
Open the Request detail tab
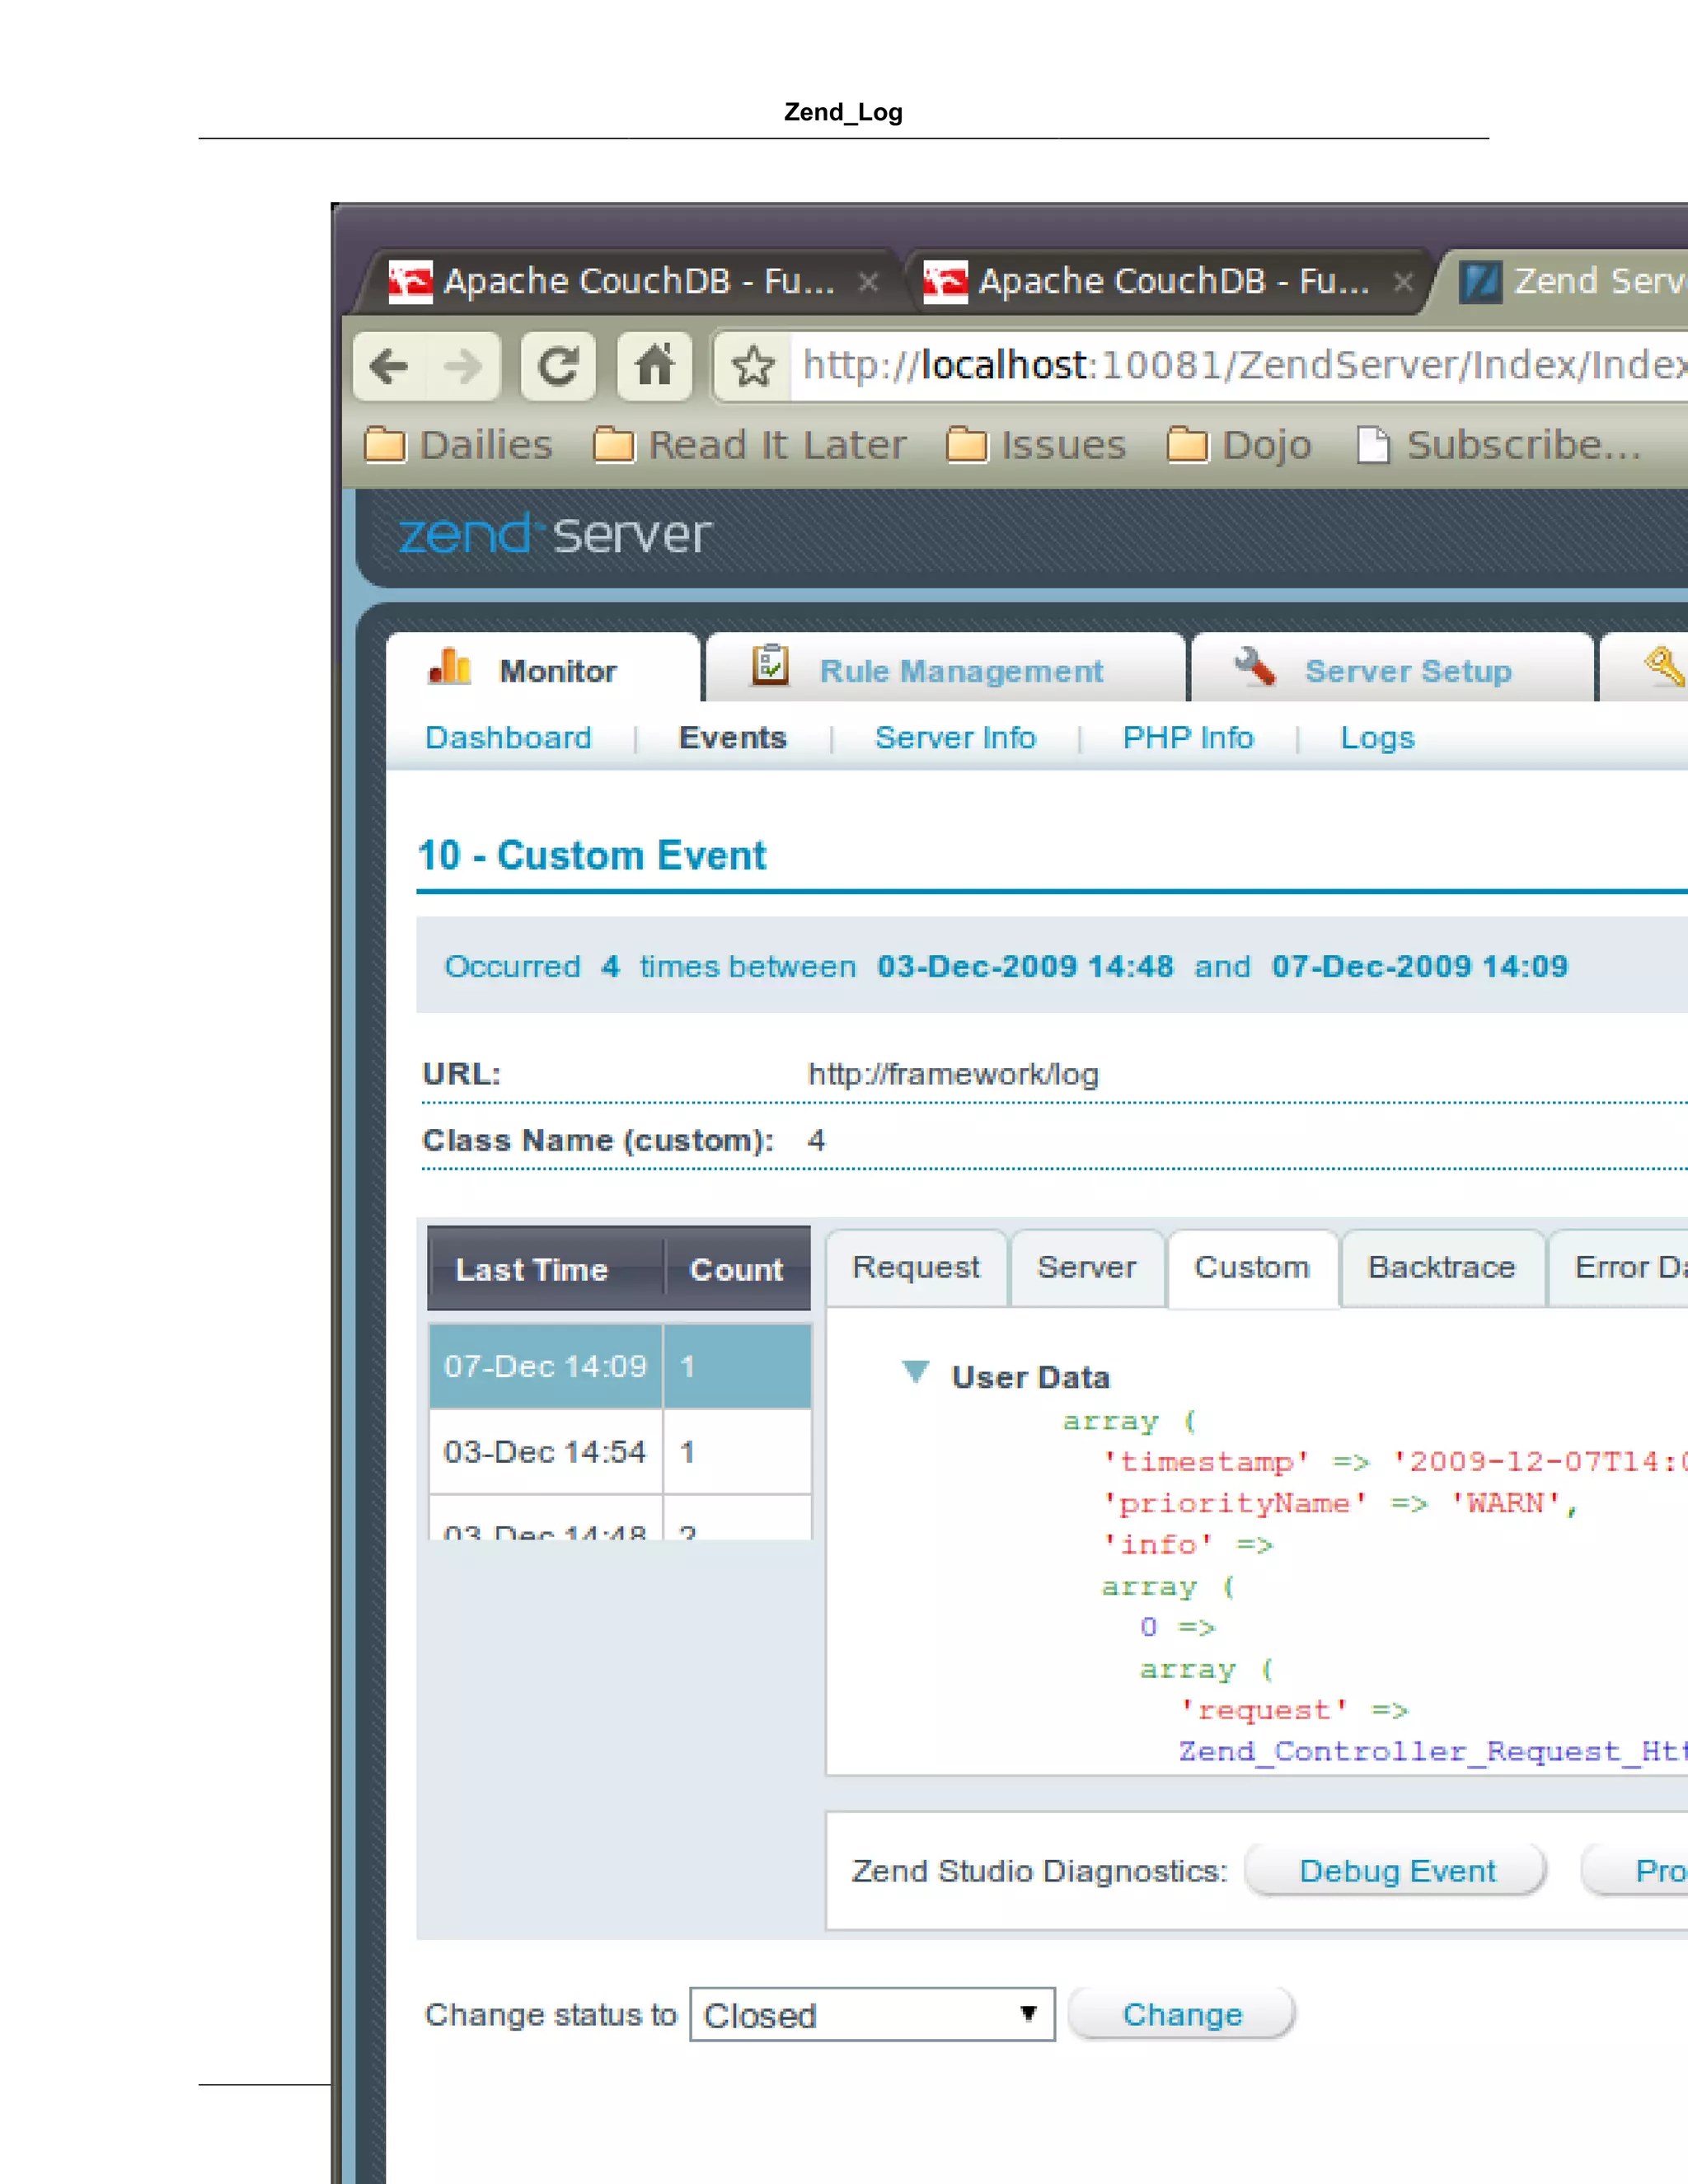(916, 1268)
